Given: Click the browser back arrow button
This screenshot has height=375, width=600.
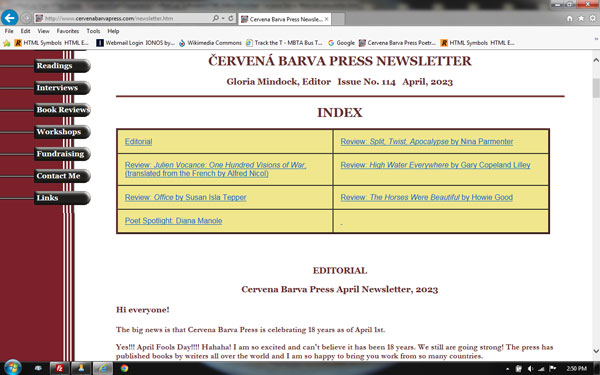Looking at the screenshot, I should point(10,18).
